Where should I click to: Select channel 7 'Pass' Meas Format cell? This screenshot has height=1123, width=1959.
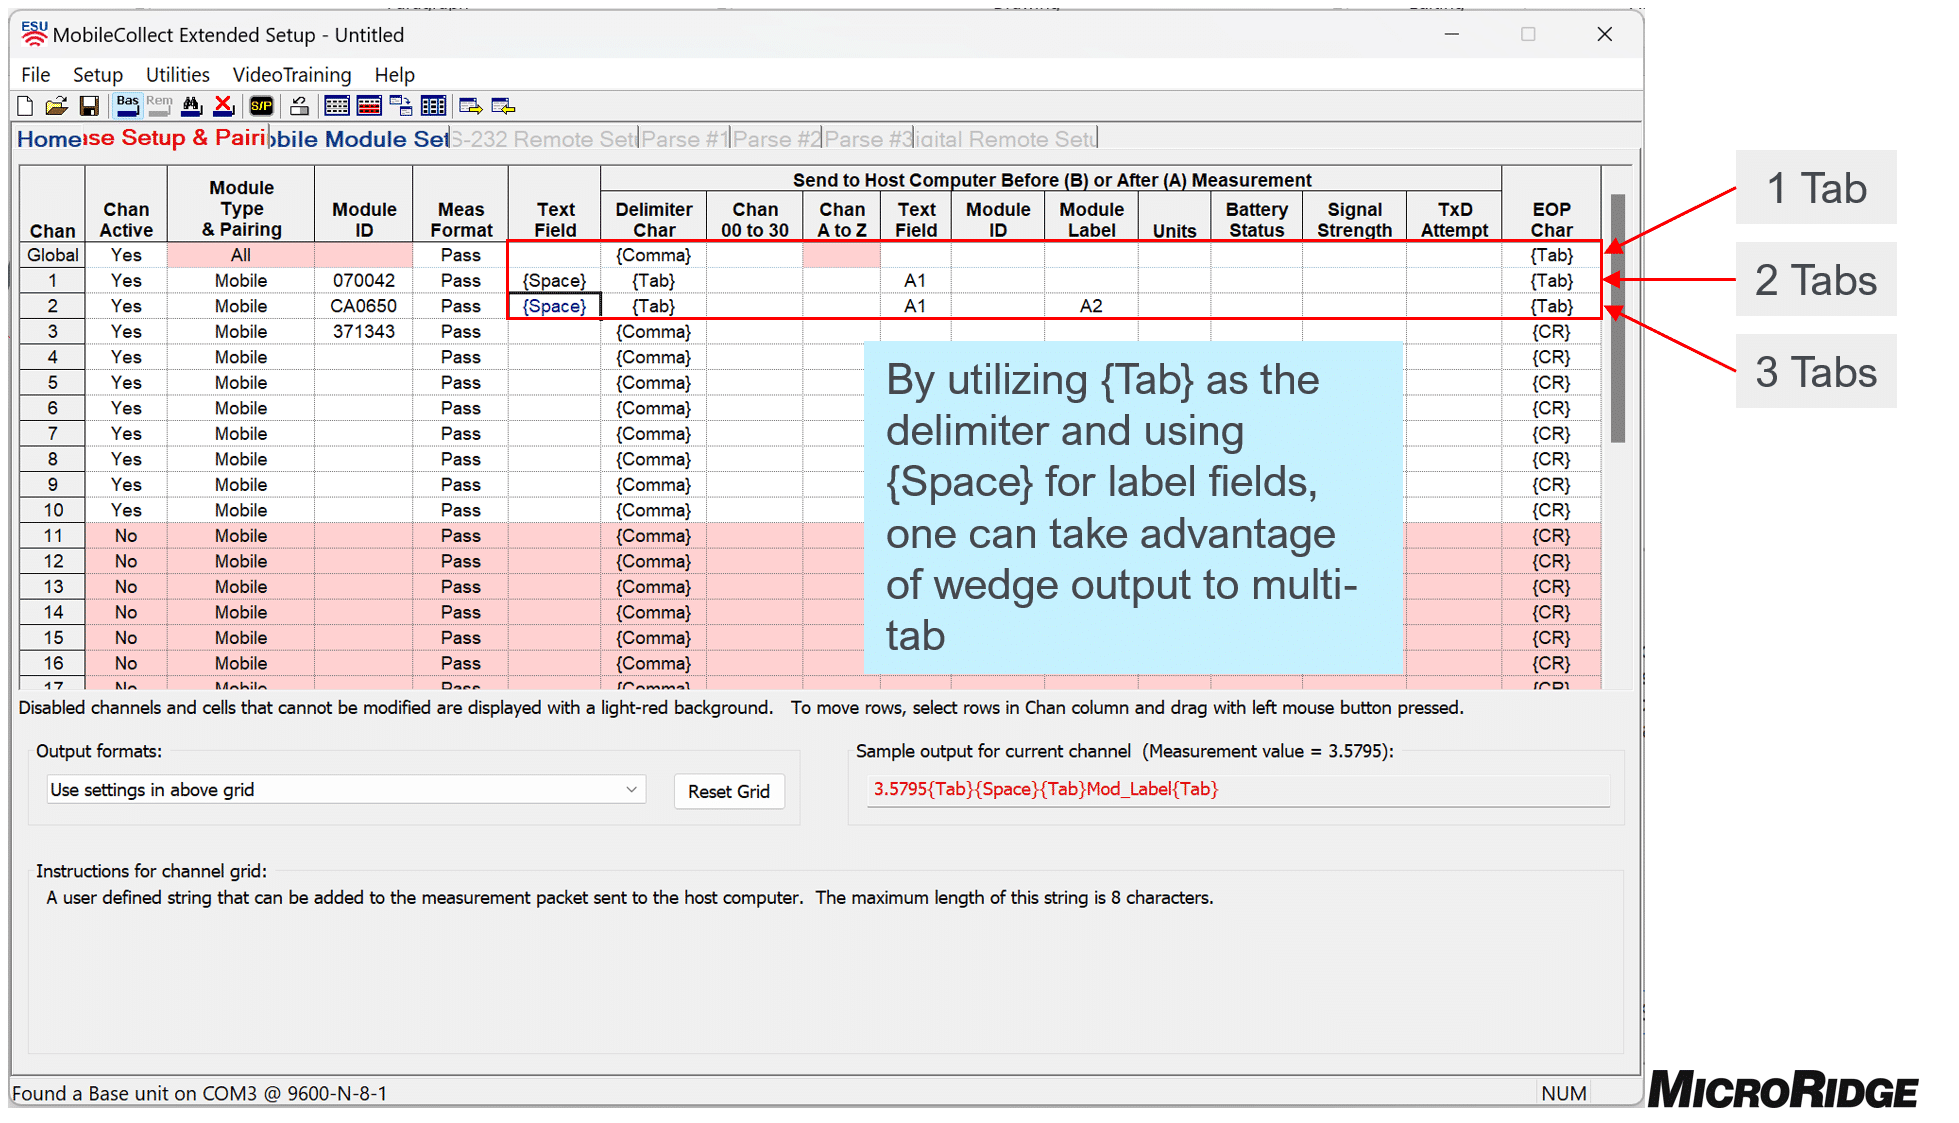(x=461, y=434)
